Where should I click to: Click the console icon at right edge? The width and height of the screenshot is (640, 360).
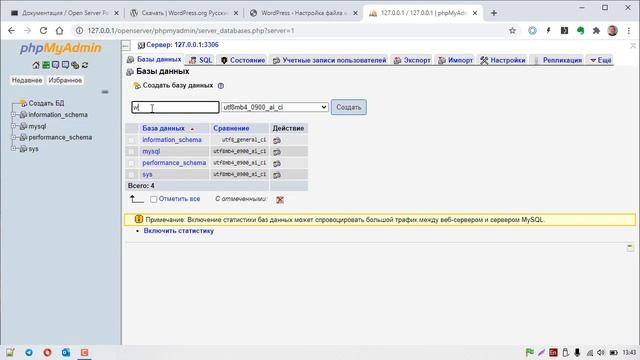click(630, 247)
